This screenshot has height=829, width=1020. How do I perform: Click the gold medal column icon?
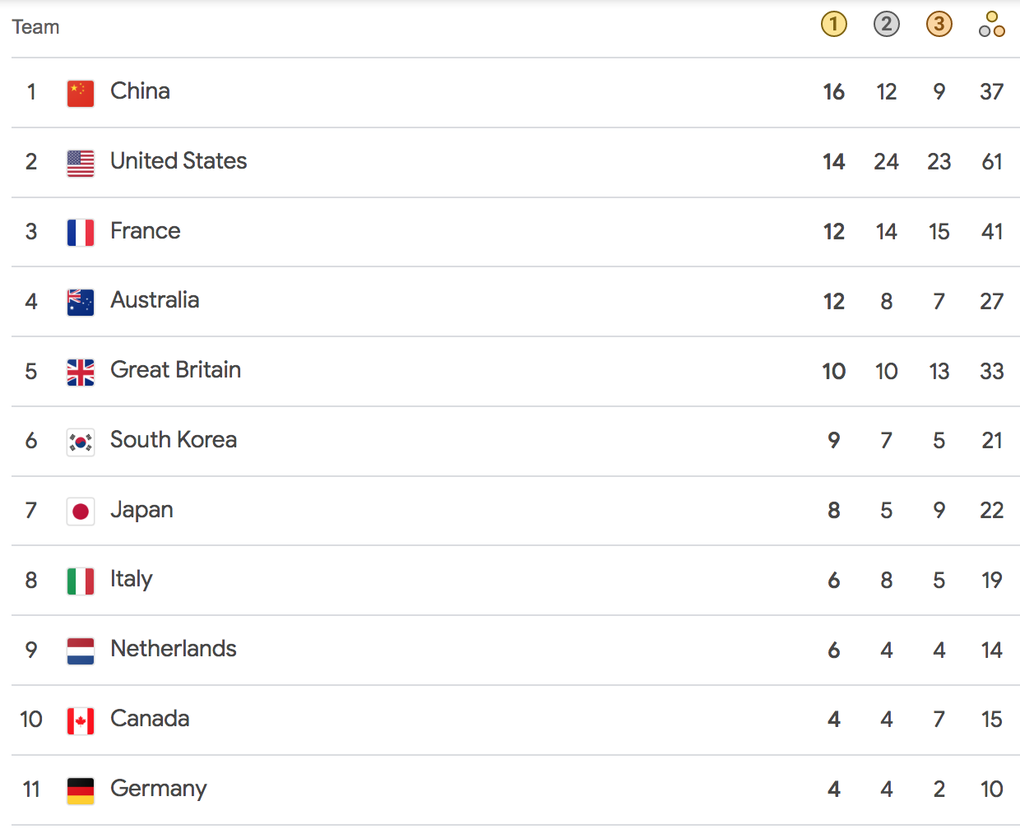tap(833, 25)
